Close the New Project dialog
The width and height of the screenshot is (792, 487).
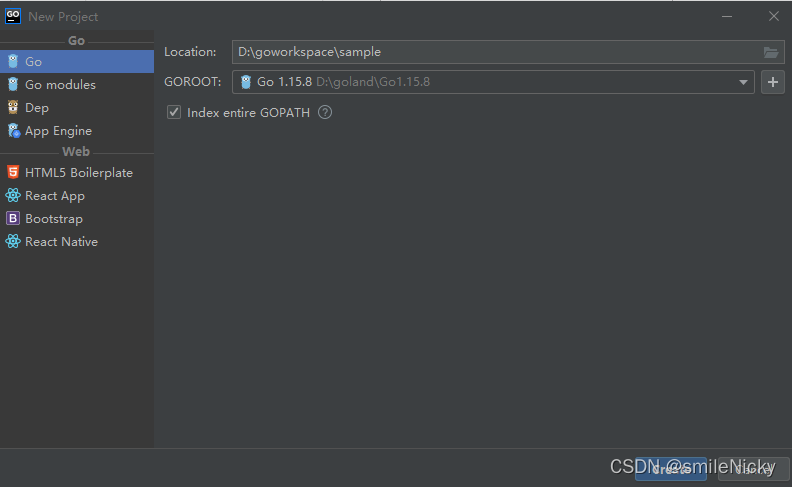tap(773, 16)
